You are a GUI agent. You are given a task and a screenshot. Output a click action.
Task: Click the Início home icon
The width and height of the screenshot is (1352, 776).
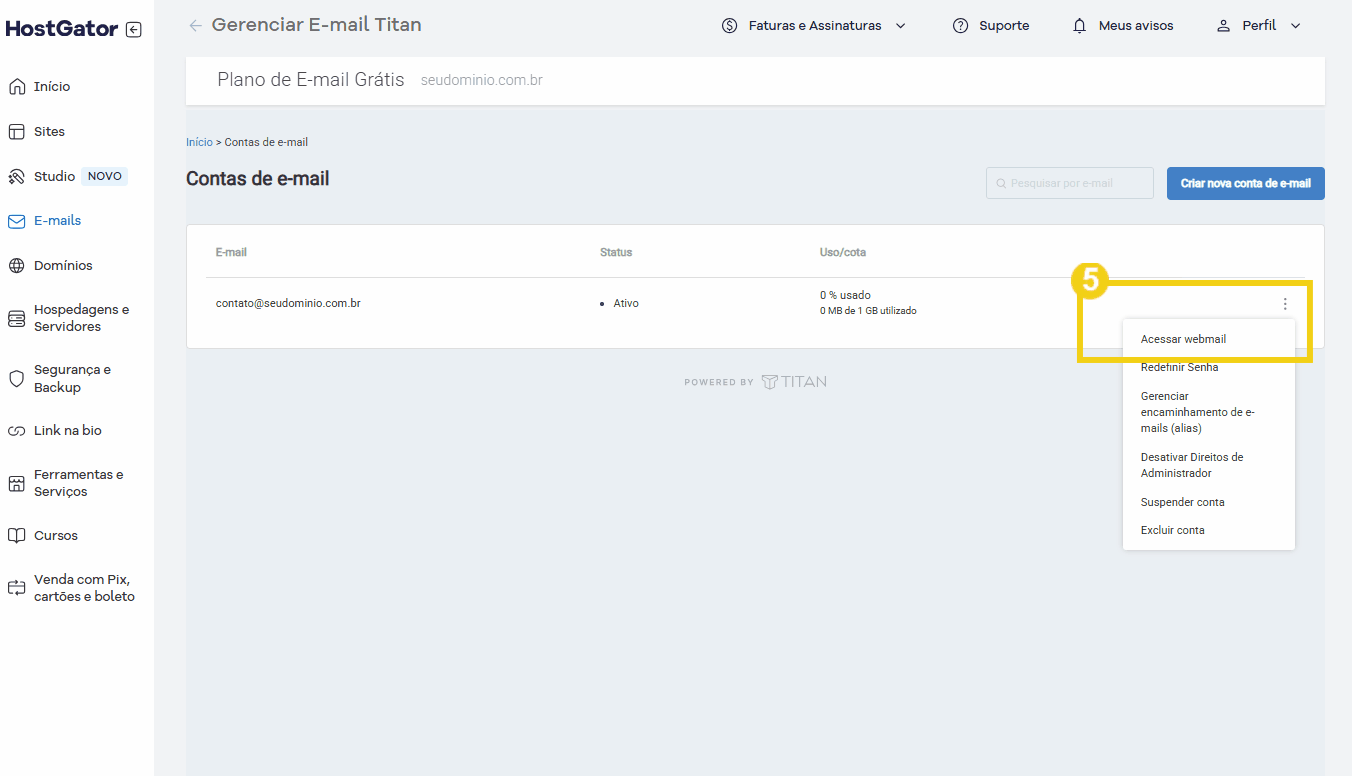coord(16,87)
